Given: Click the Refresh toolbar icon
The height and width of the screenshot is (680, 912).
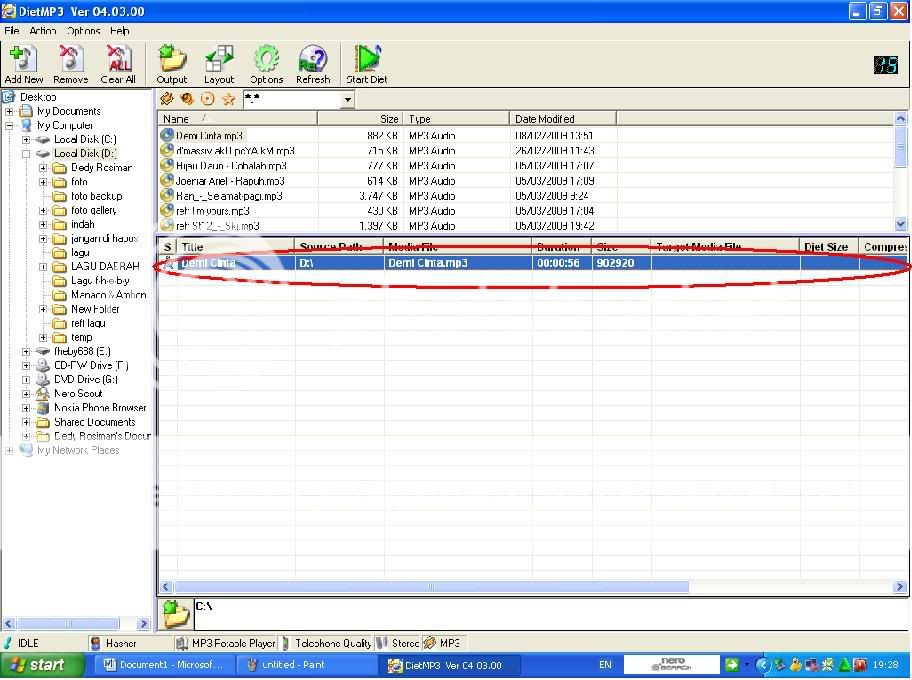Looking at the screenshot, I should tap(313, 62).
